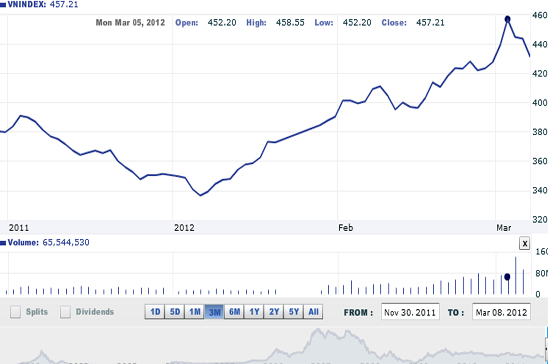Click the 400 price axis label

point(540,103)
